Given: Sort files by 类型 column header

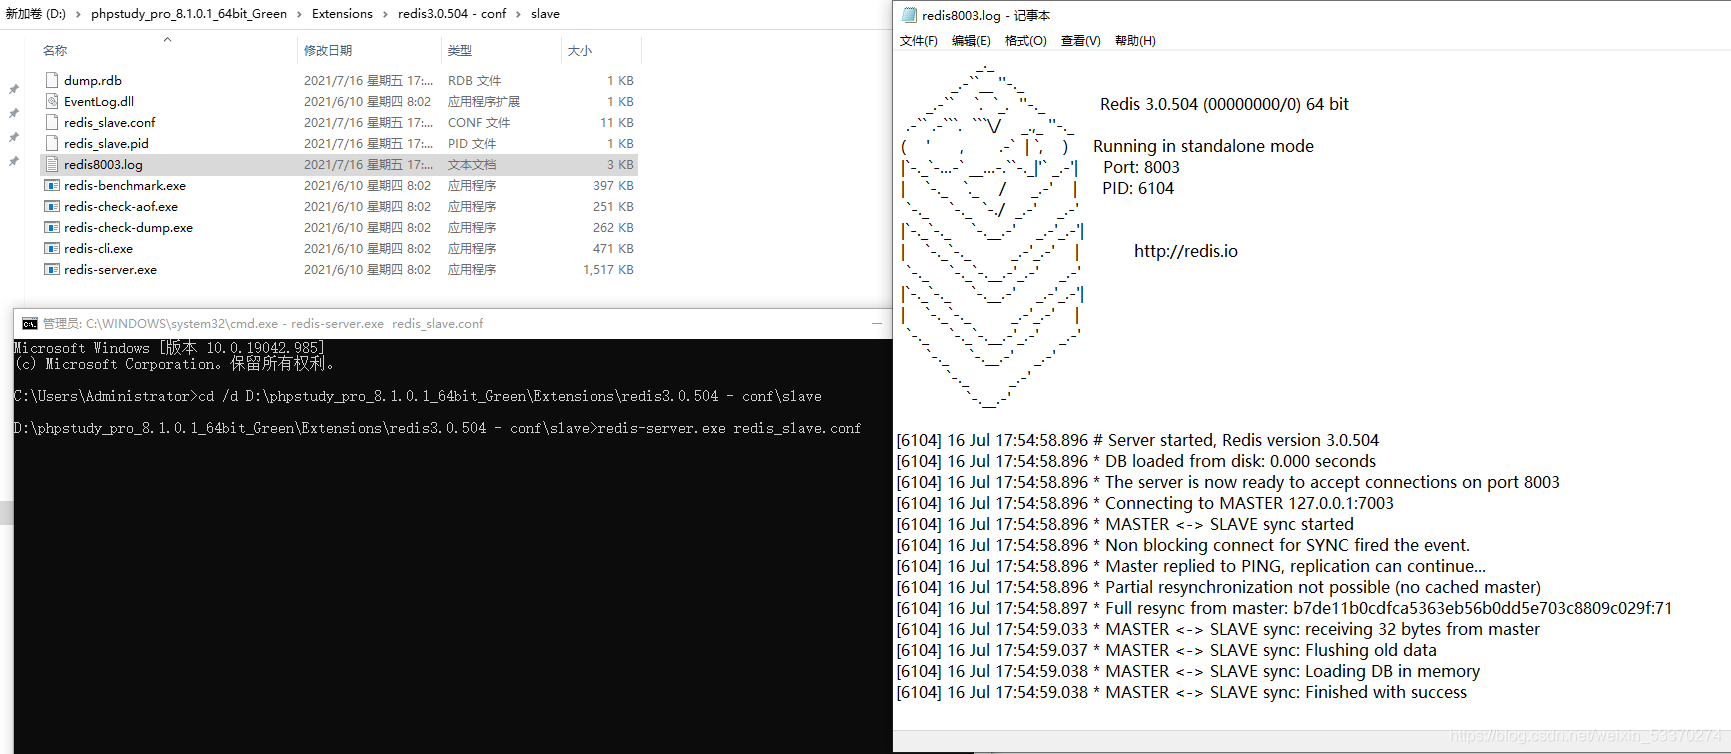Looking at the screenshot, I should pos(460,51).
